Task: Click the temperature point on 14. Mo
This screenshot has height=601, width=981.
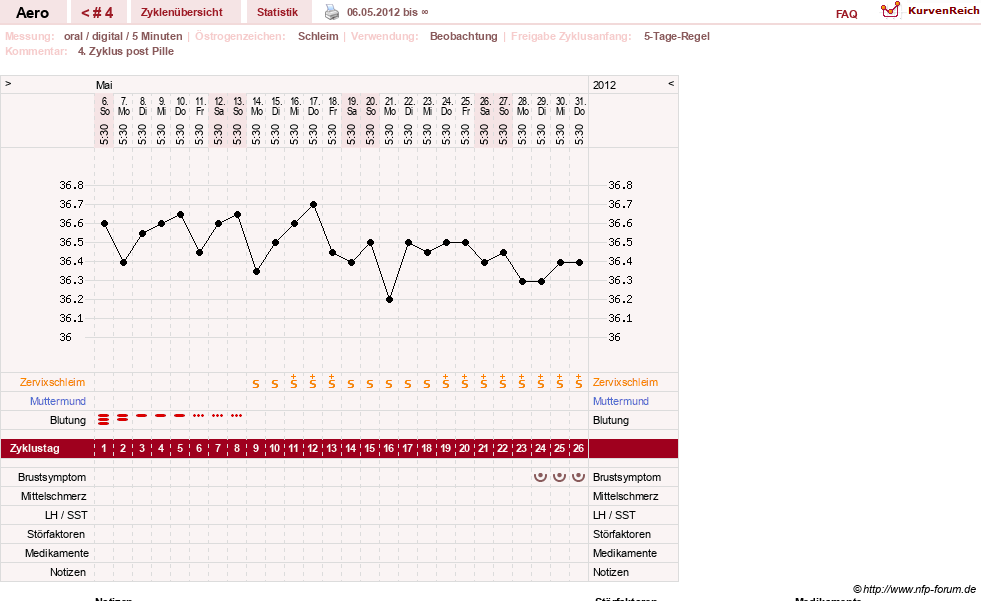Action: pos(257,271)
